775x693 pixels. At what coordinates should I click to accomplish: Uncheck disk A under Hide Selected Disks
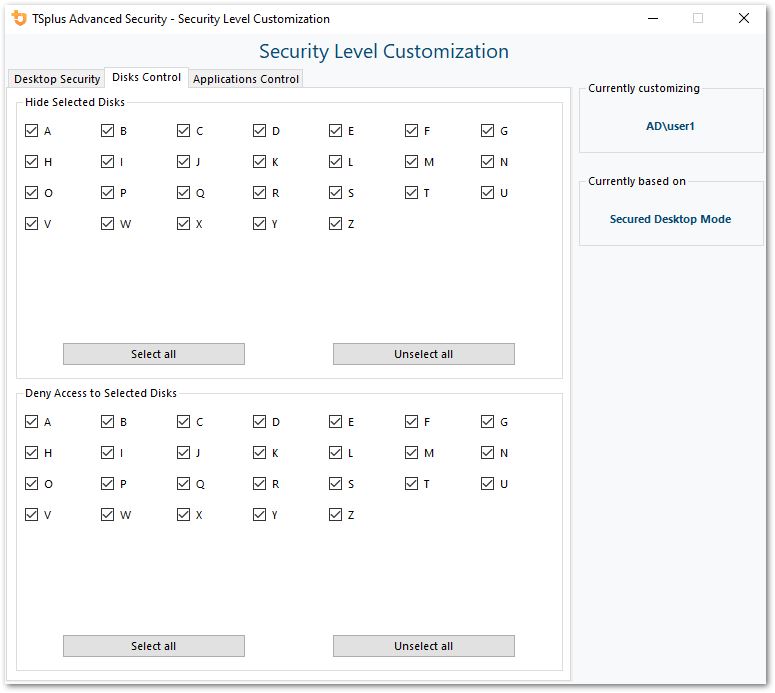point(32,131)
